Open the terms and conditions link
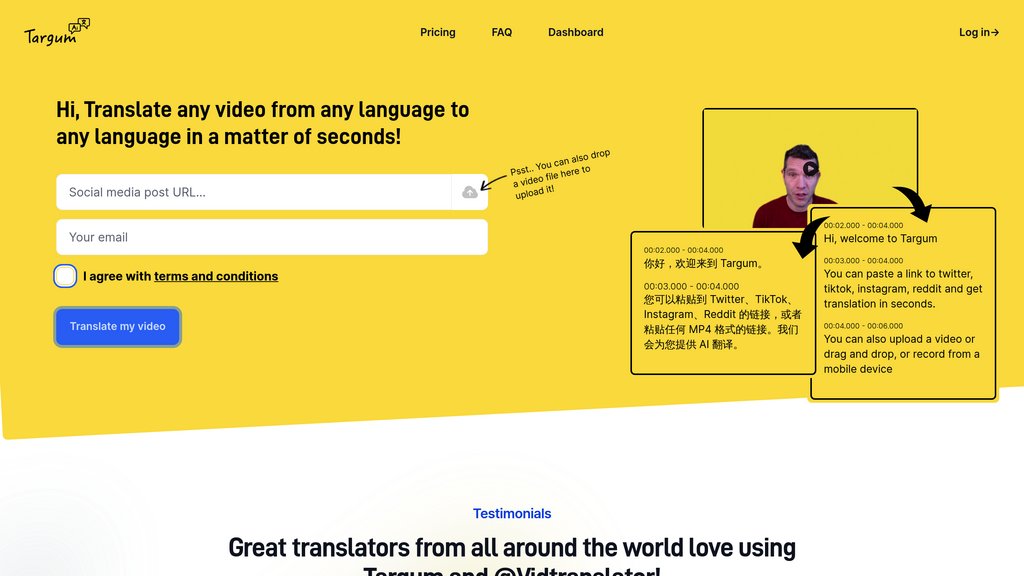 pos(216,276)
